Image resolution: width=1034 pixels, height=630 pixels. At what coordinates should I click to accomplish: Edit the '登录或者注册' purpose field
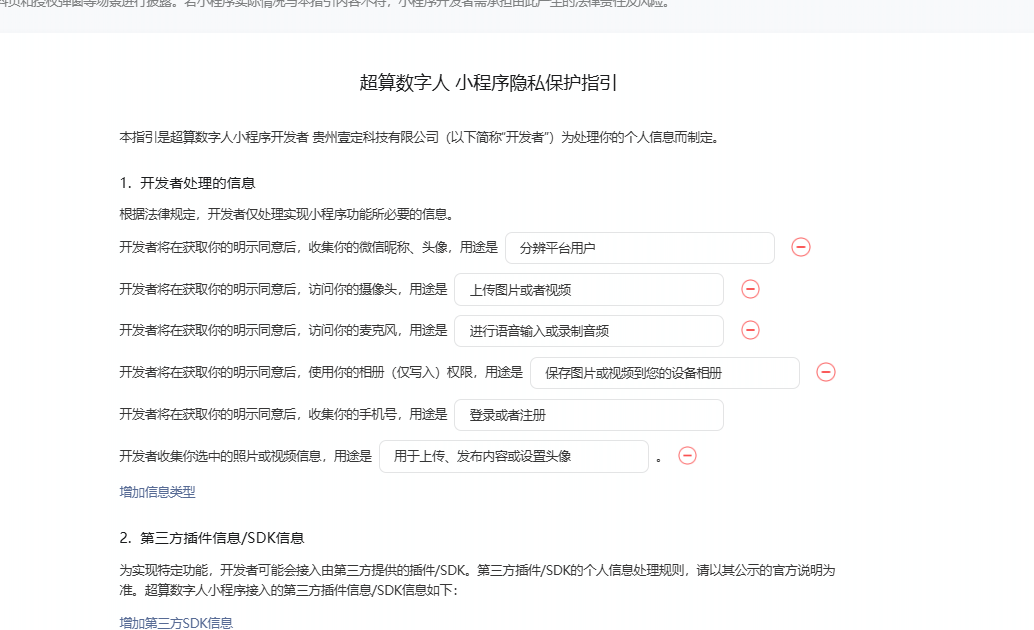point(589,415)
